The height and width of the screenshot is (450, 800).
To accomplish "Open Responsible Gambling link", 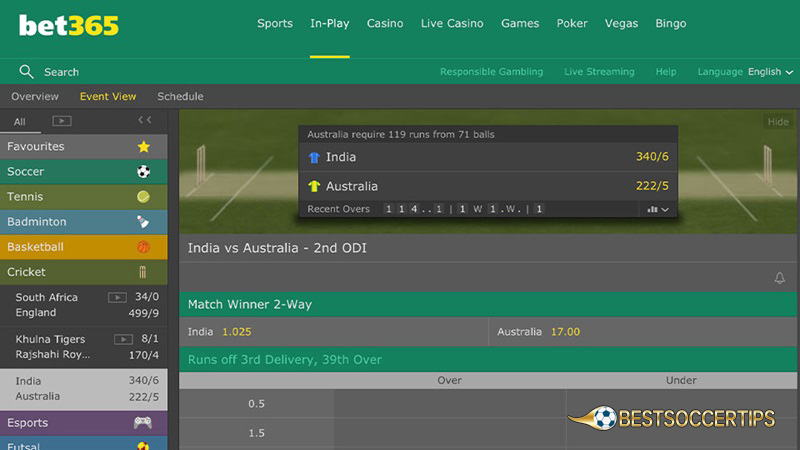I will click(x=491, y=72).
